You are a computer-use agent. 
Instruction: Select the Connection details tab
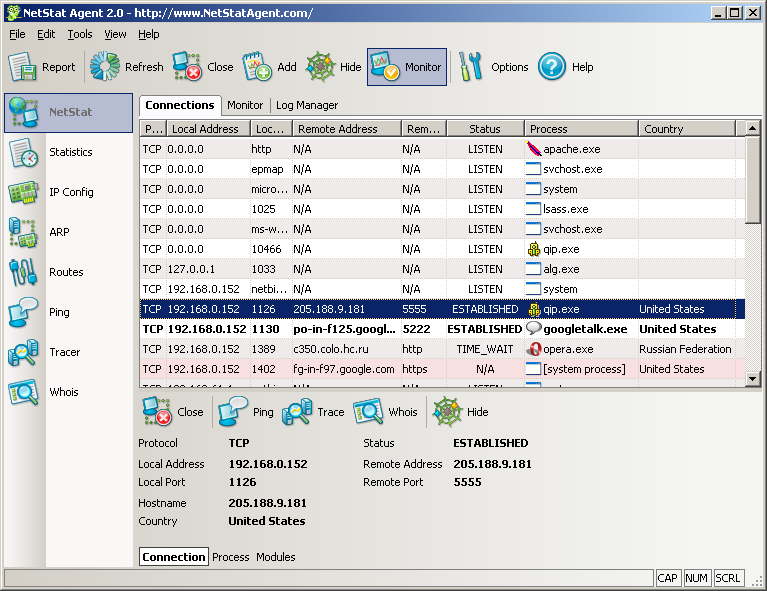[x=174, y=557]
